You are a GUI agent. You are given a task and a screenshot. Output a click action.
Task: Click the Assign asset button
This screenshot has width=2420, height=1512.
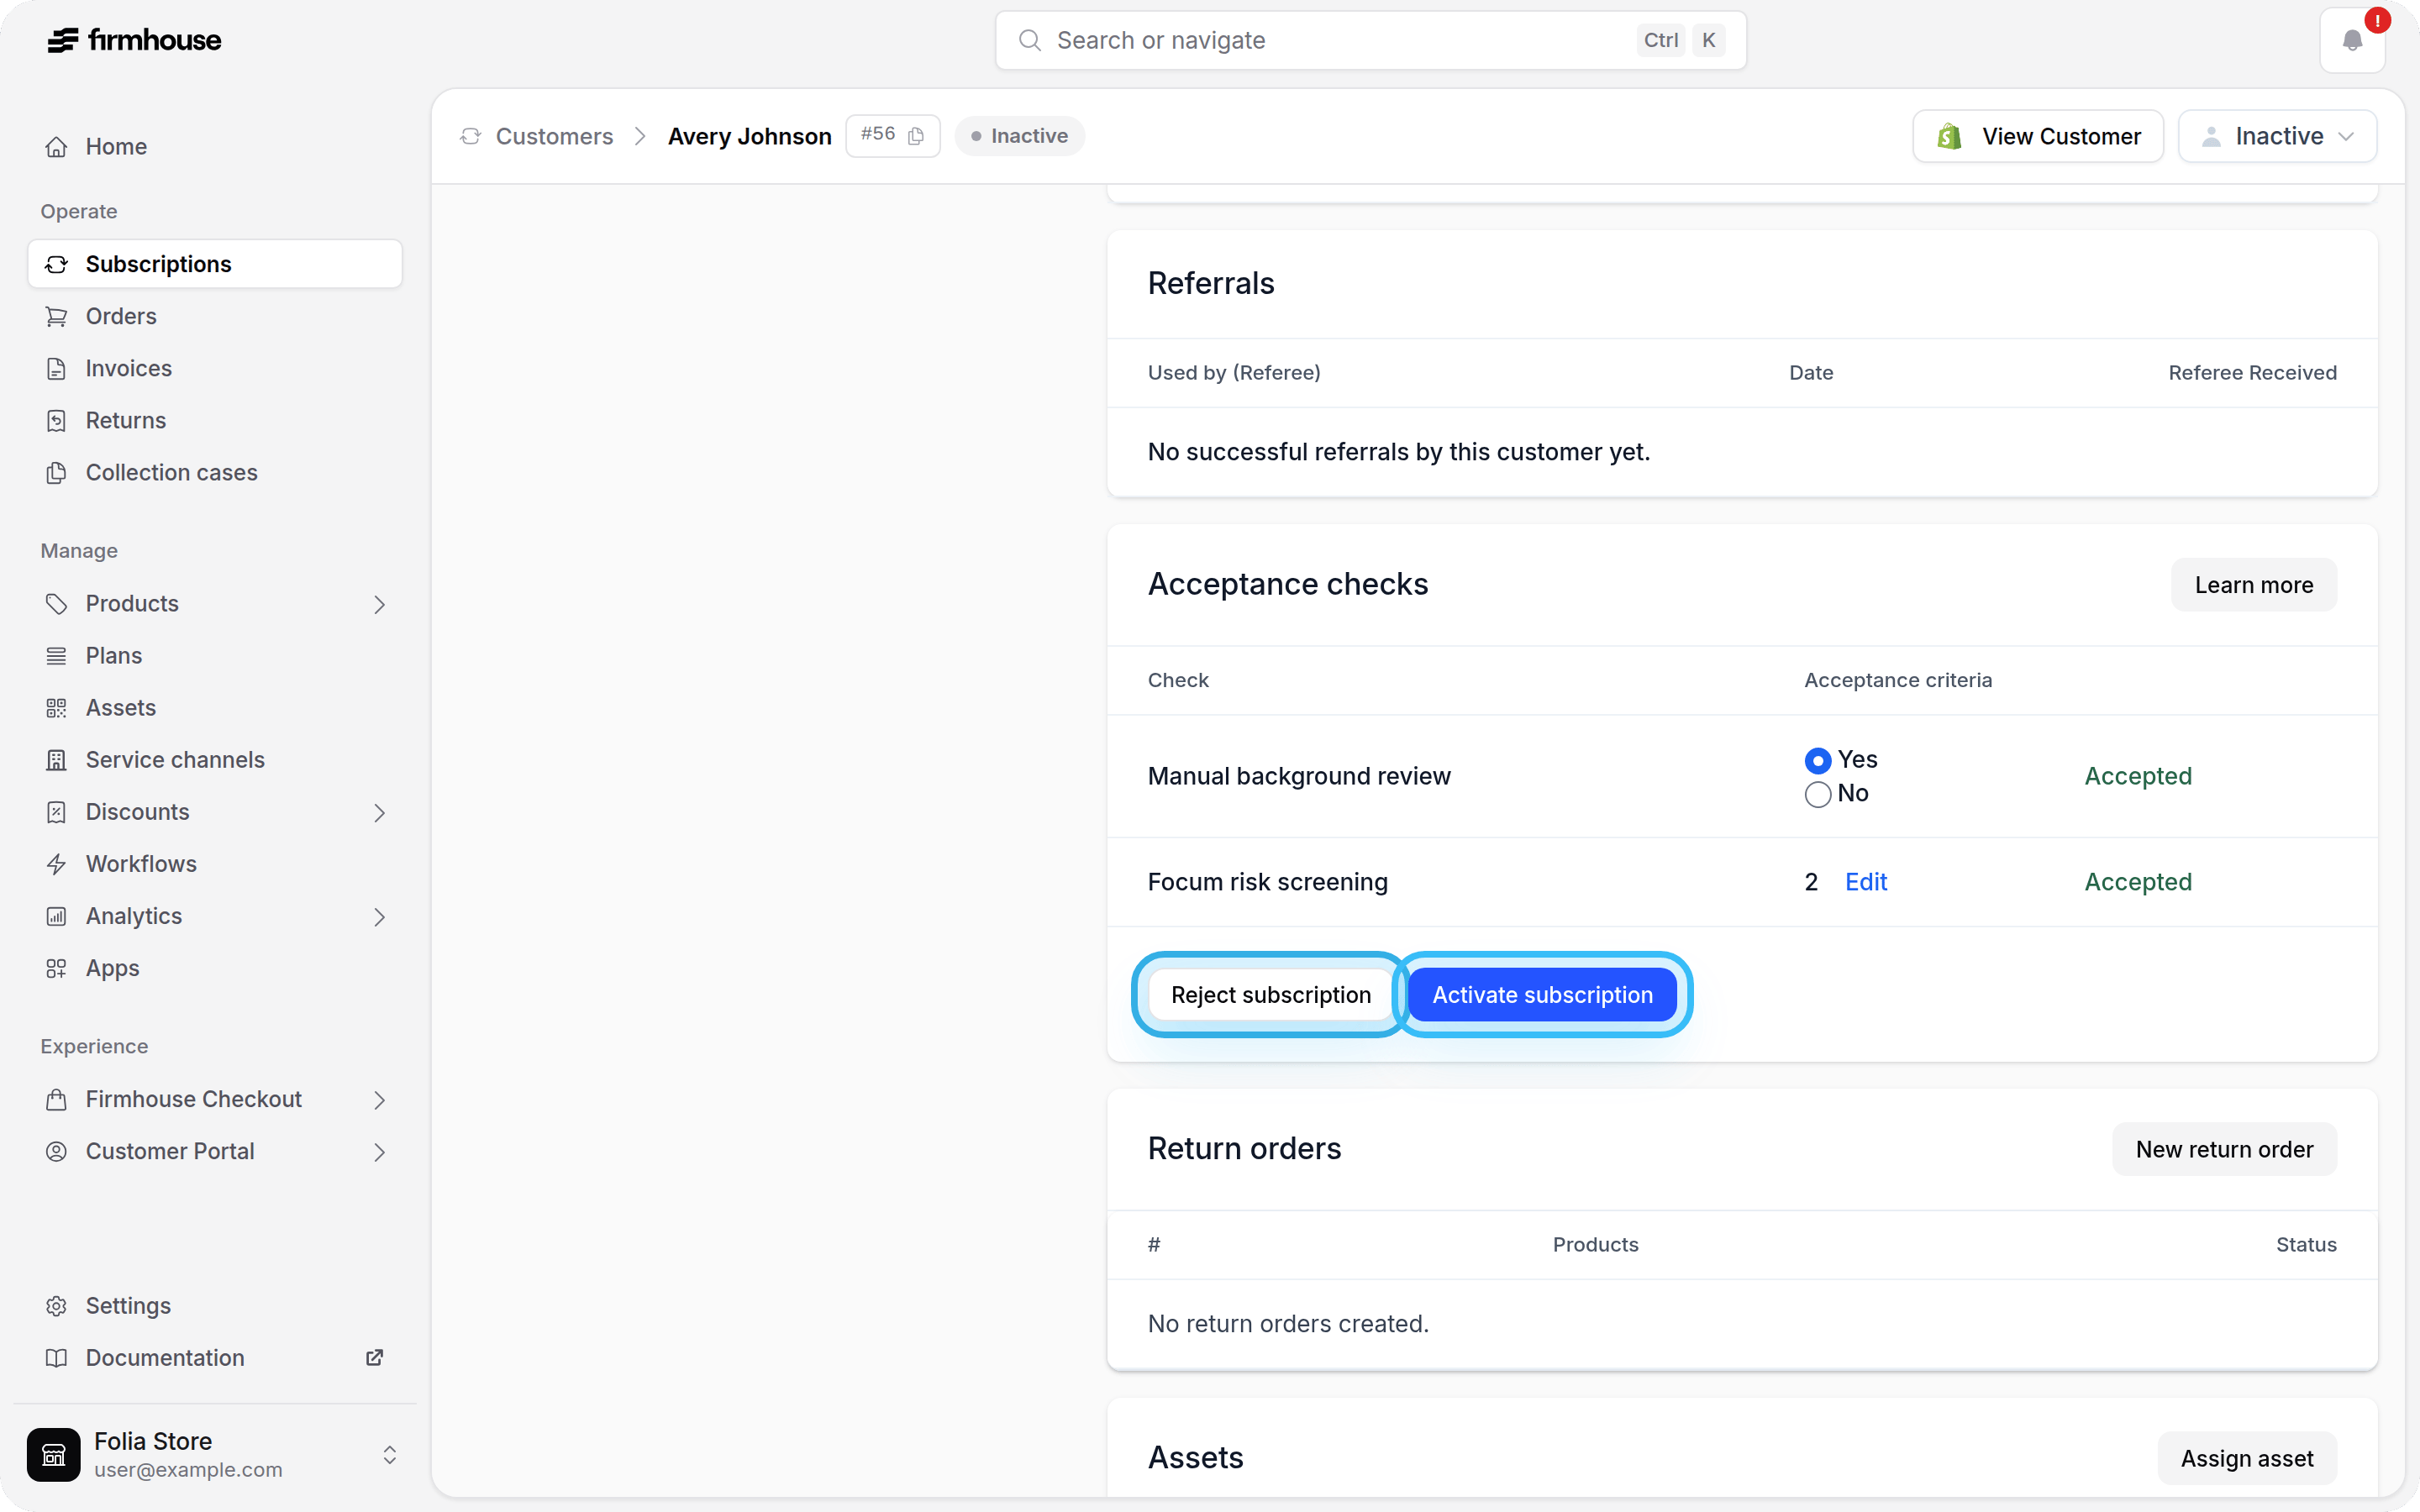pos(2247,1458)
